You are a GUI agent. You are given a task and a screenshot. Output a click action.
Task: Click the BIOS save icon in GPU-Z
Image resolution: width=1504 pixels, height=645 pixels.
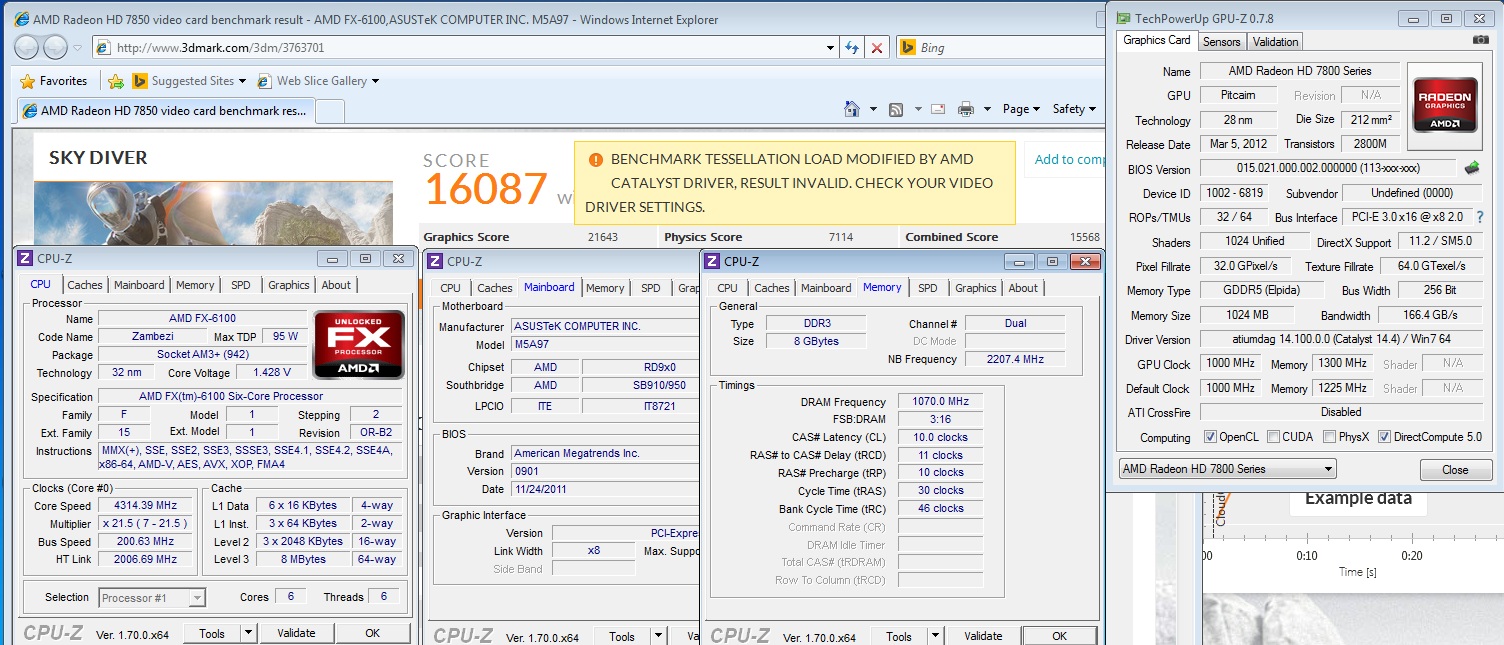click(x=1472, y=168)
